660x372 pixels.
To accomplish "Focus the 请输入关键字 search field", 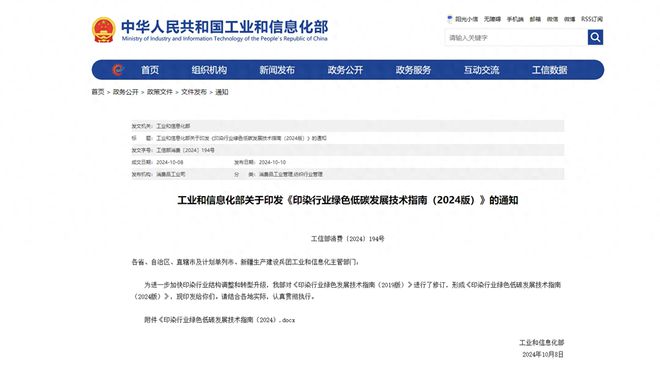I will point(516,37).
